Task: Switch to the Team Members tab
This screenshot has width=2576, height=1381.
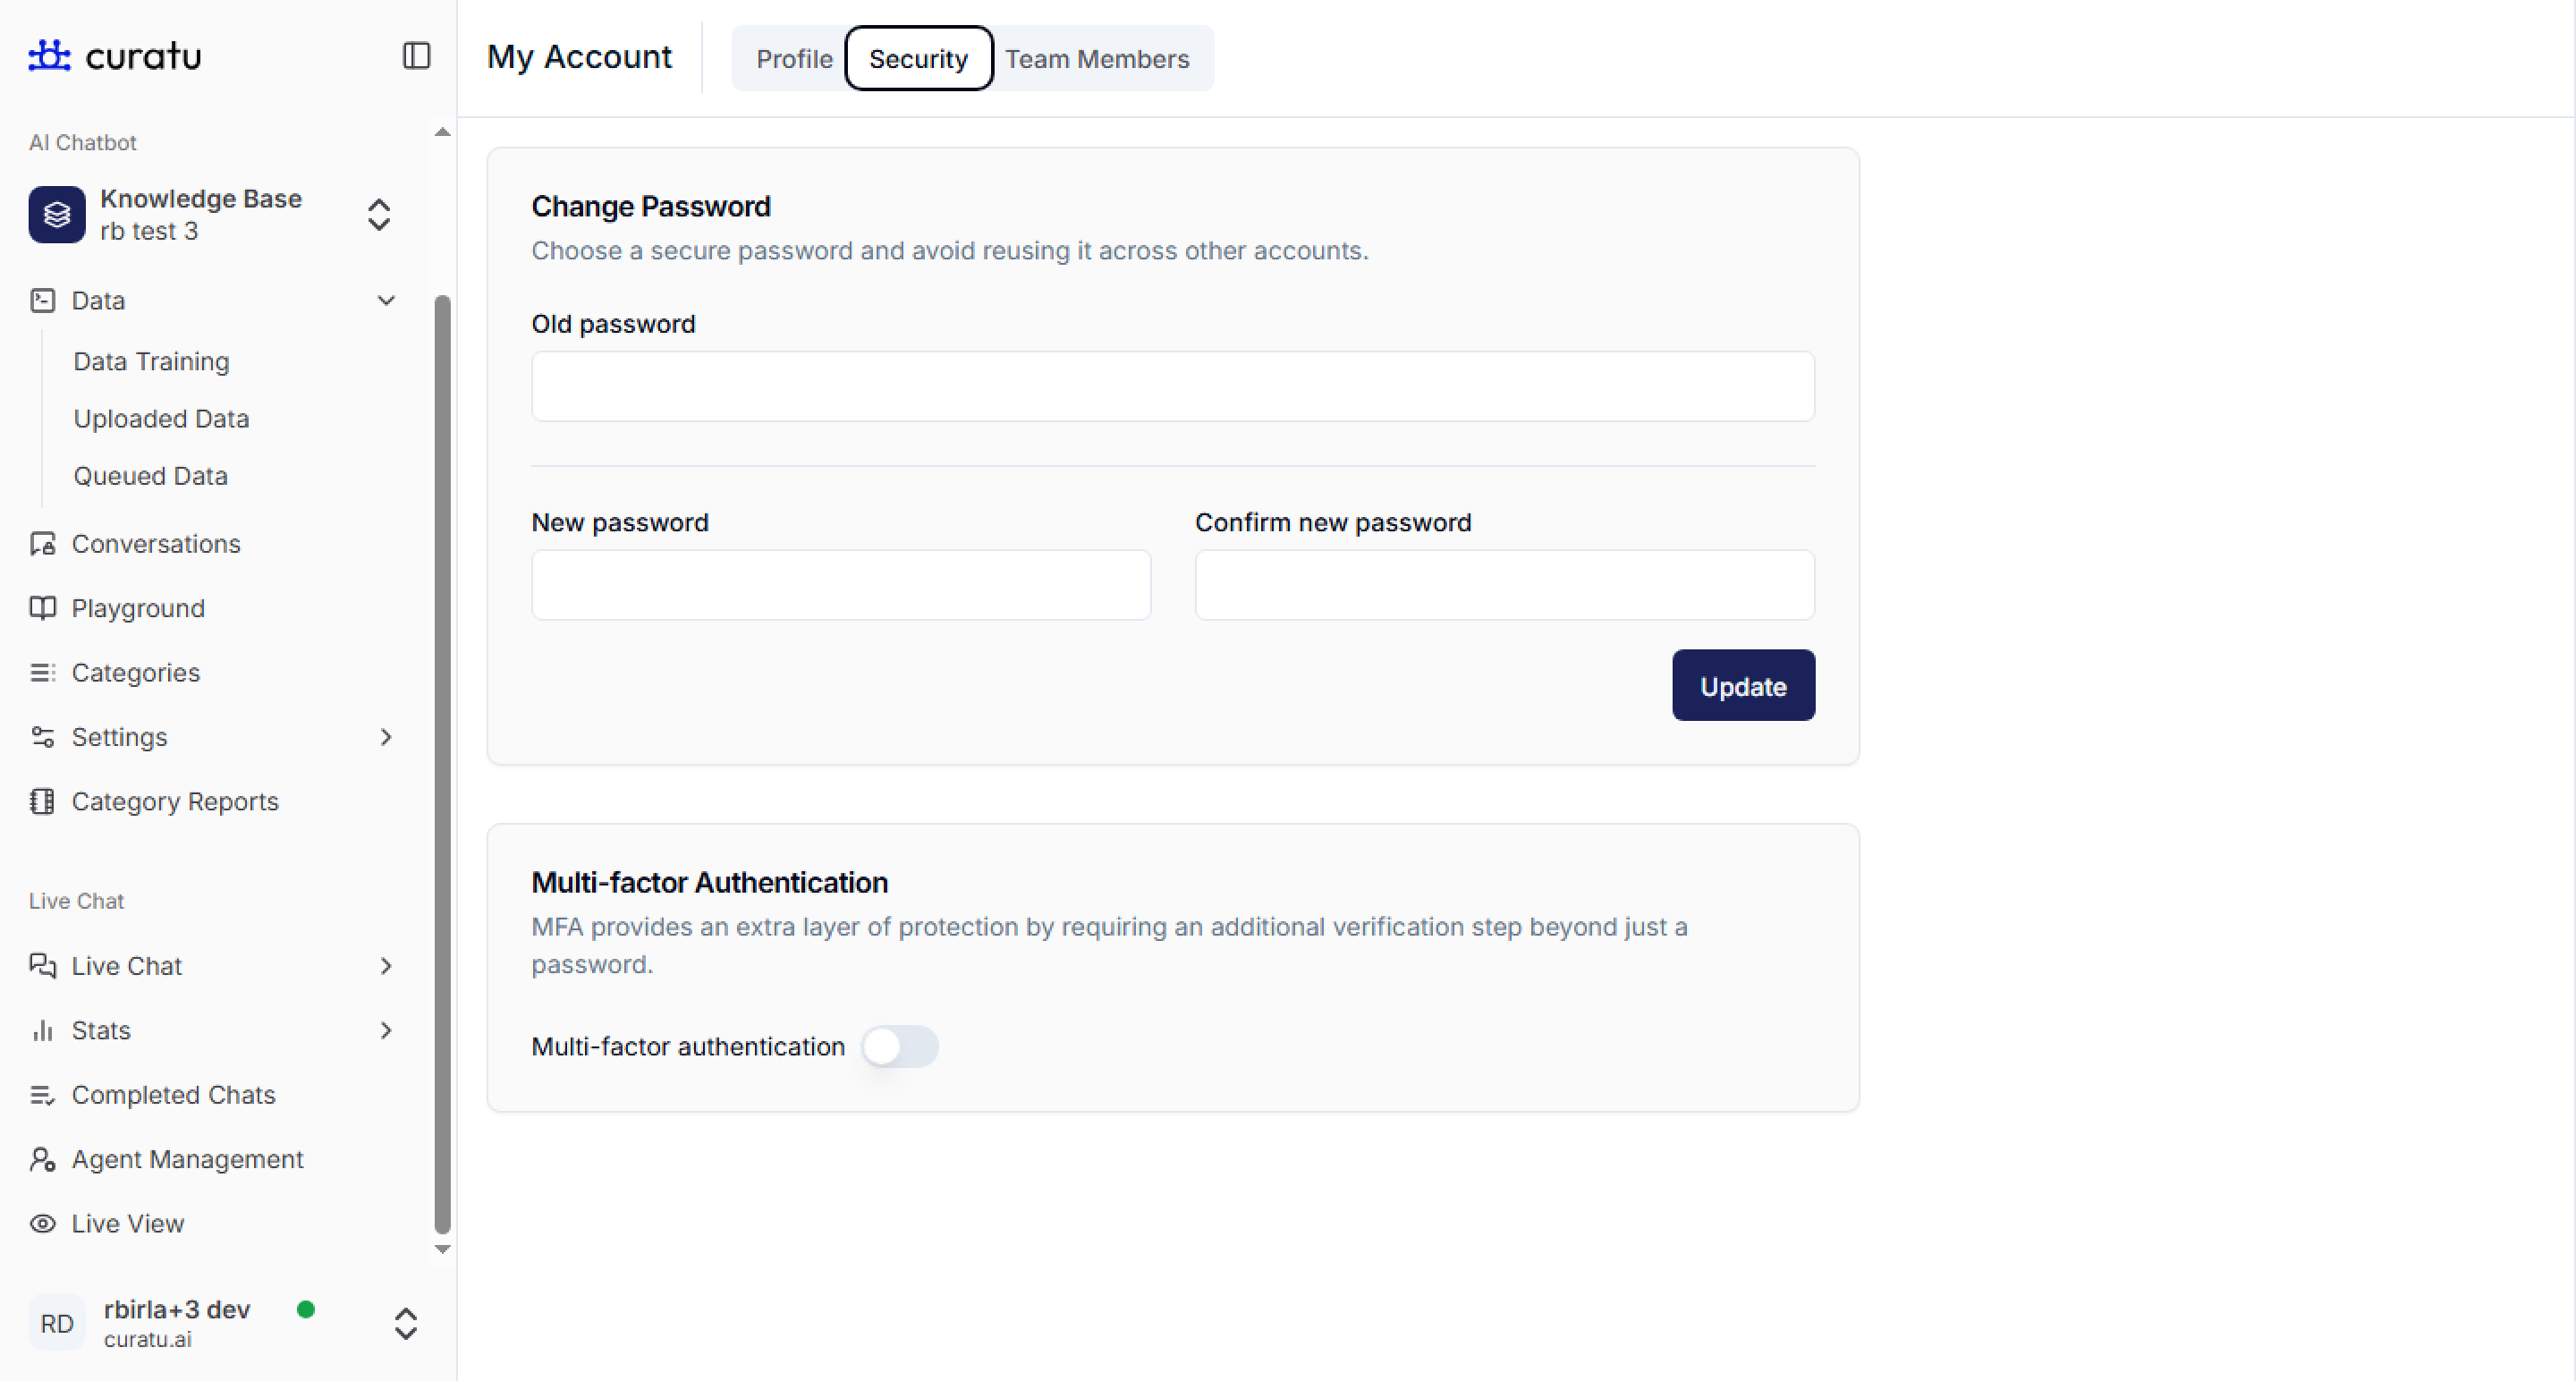Action: [1097, 59]
